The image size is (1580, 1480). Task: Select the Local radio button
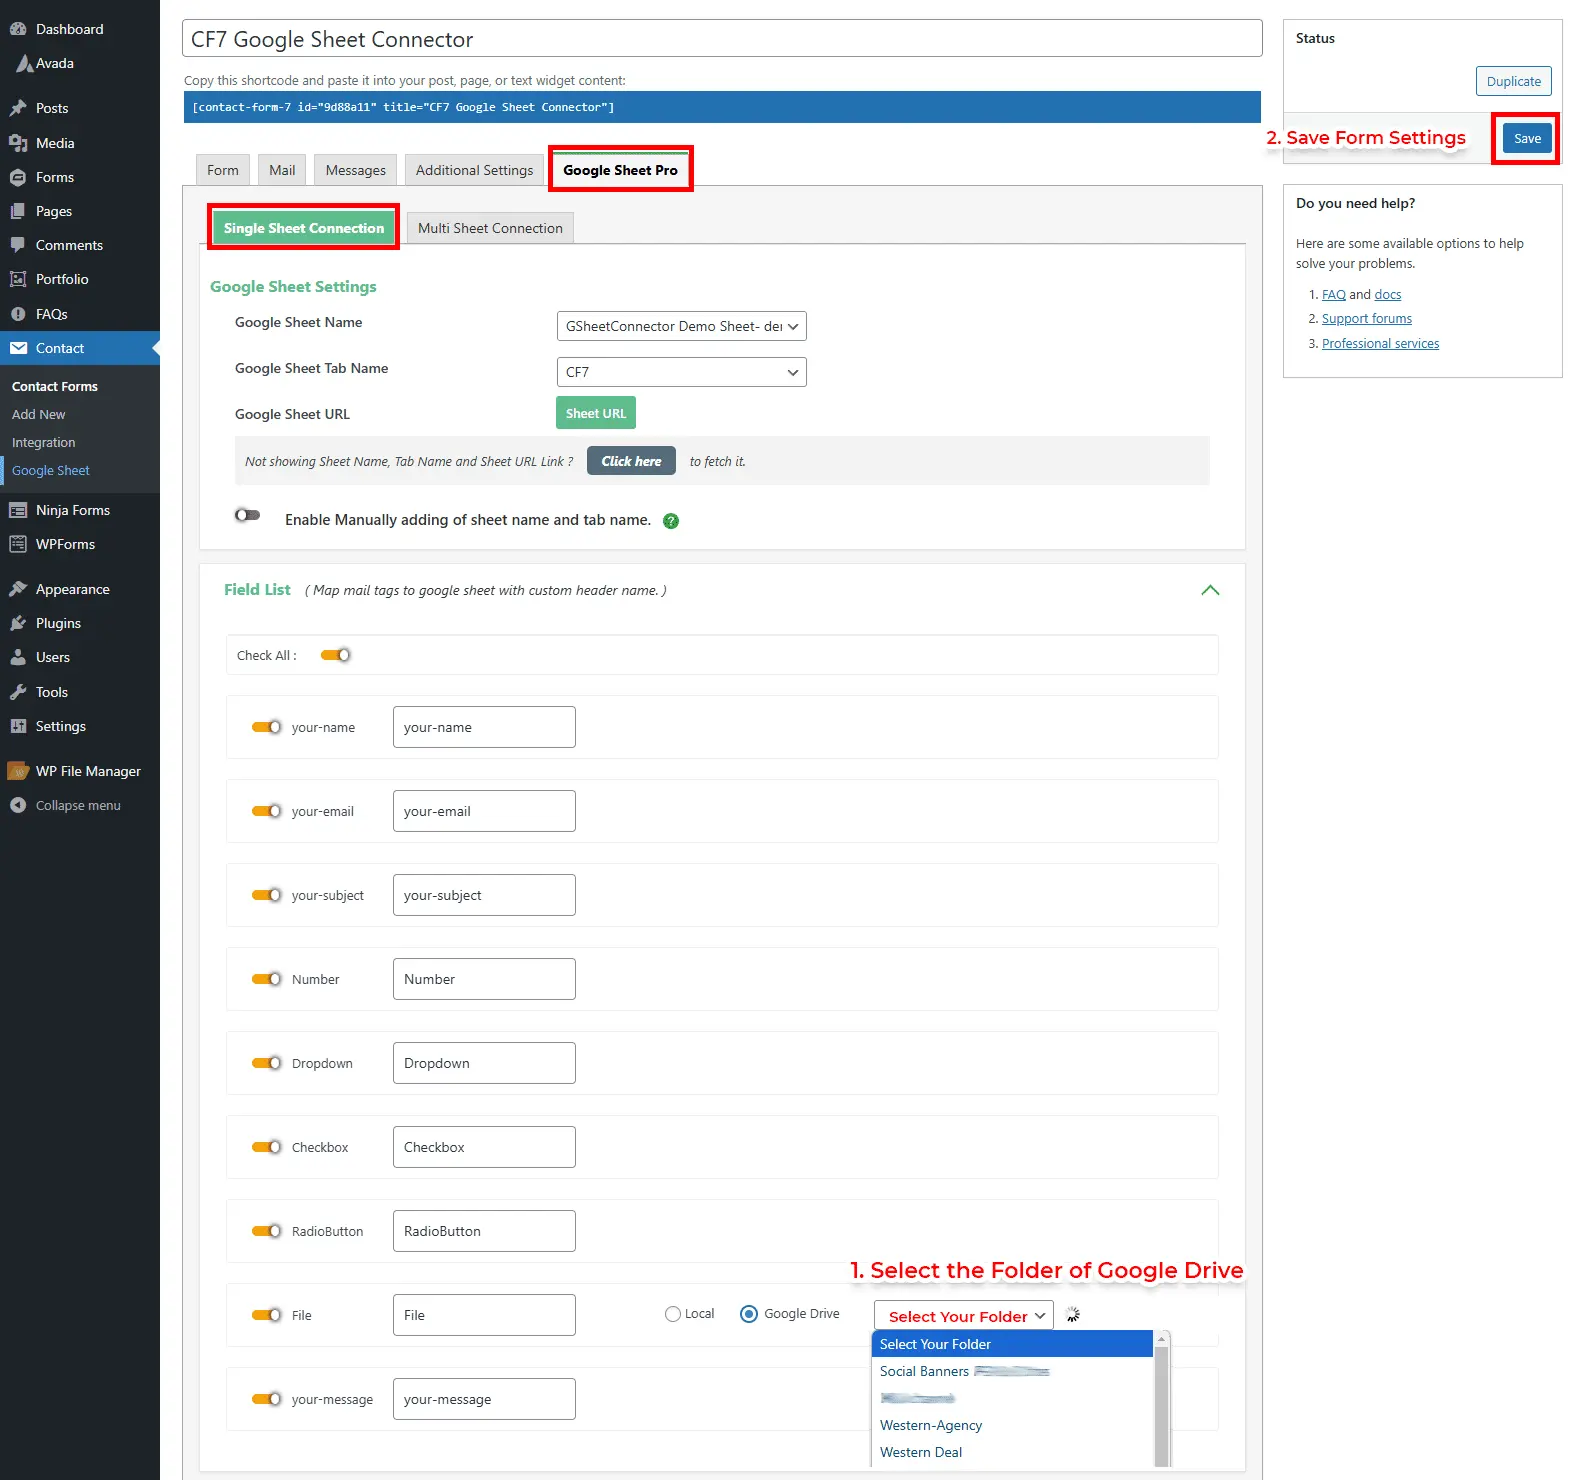pyautogui.click(x=673, y=1314)
